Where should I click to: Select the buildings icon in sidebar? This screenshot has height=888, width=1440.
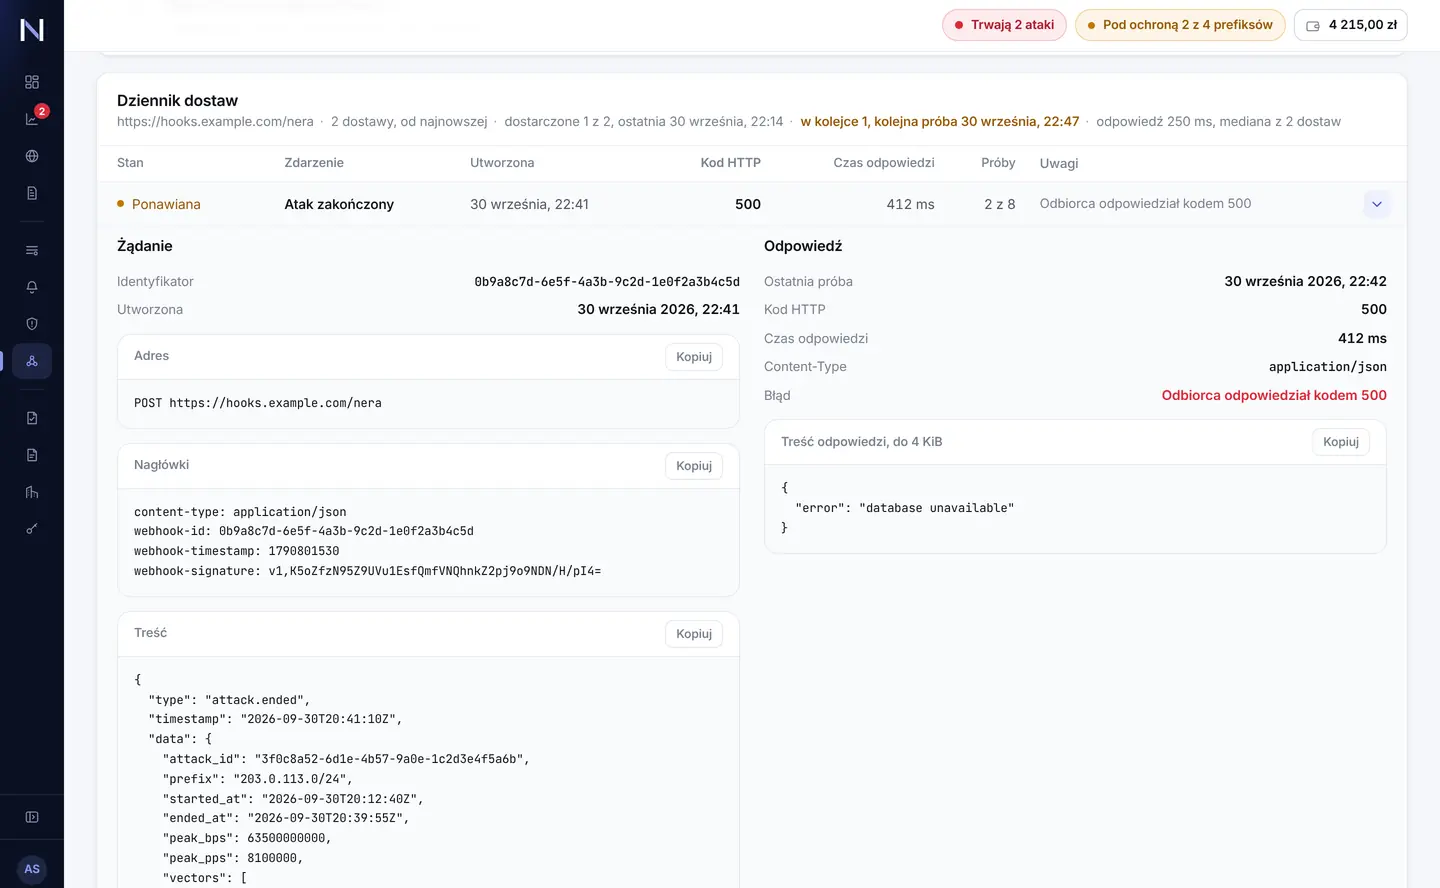point(32,492)
